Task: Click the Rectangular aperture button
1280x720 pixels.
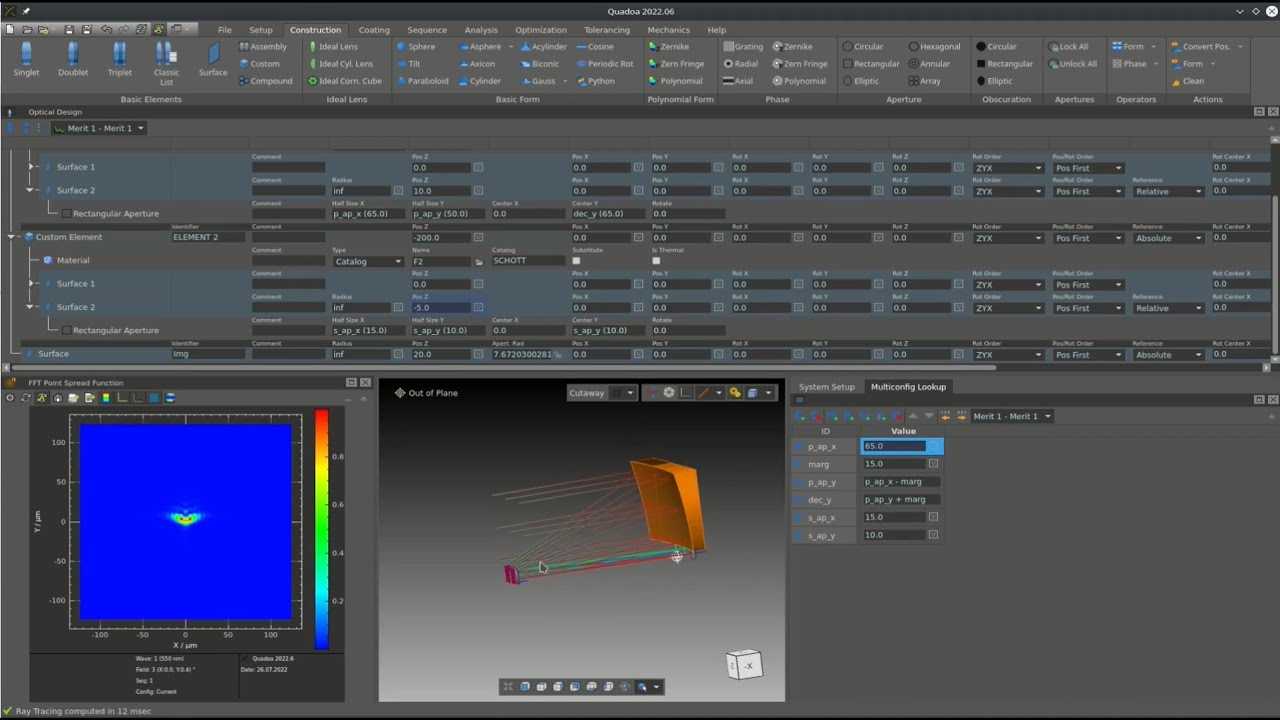Action: point(871,64)
